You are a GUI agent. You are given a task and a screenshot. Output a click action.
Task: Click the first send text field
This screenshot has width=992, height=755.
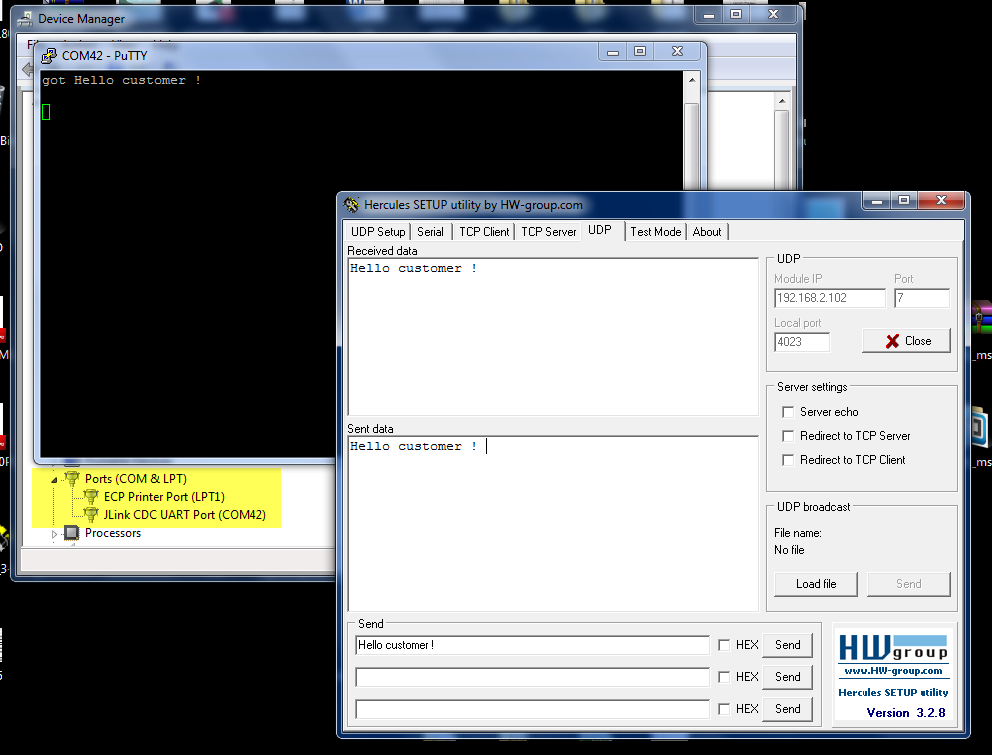pos(532,645)
